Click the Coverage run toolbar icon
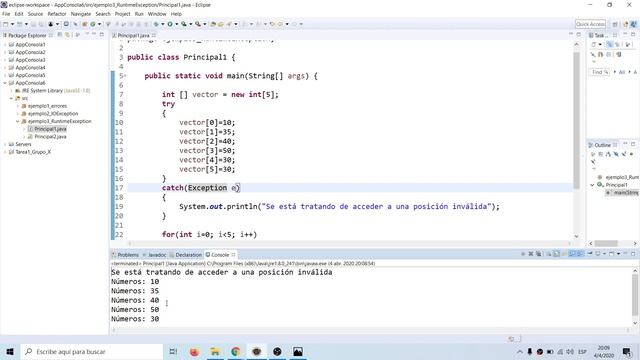This screenshot has height=360, width=640. [x=184, y=24]
